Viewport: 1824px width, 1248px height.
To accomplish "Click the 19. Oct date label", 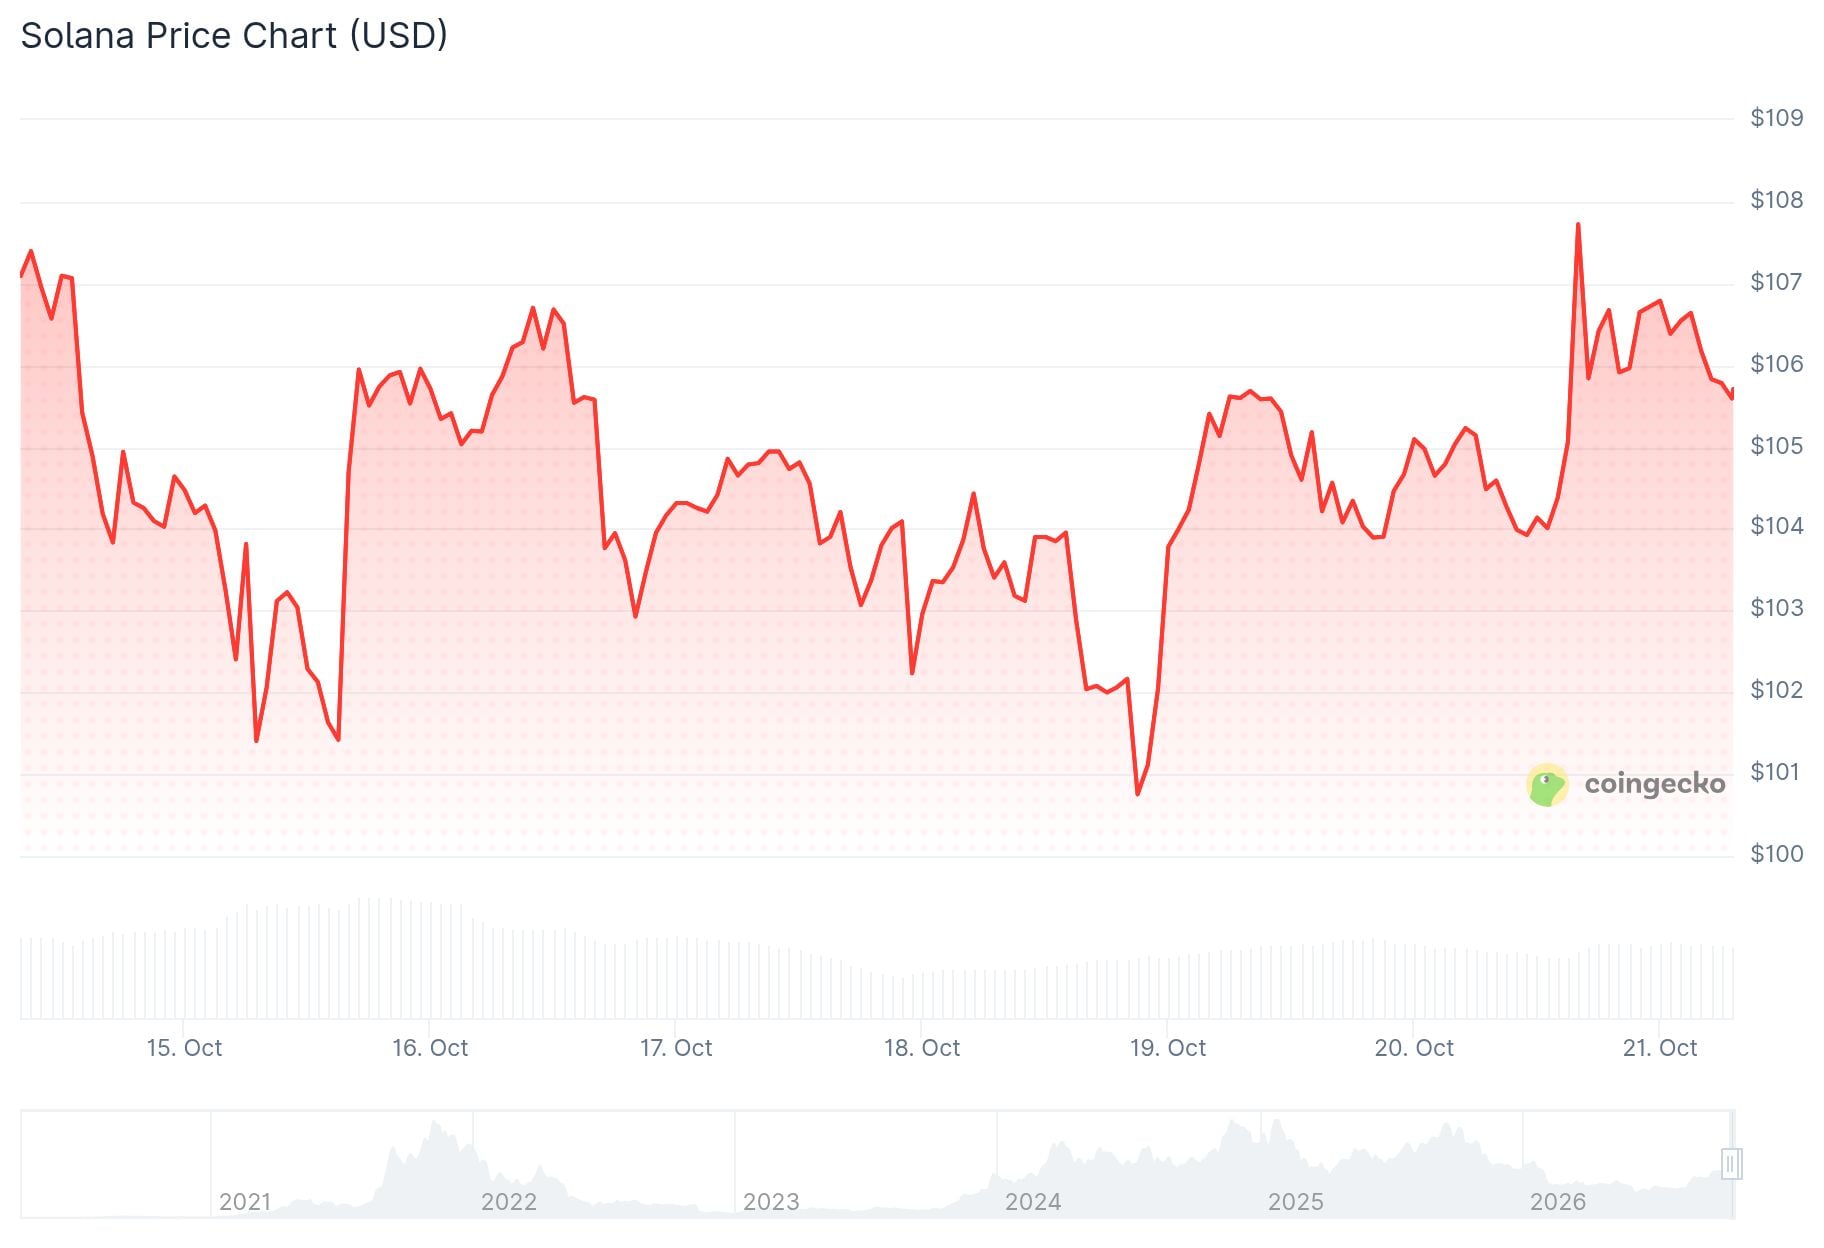I will point(1168,1048).
